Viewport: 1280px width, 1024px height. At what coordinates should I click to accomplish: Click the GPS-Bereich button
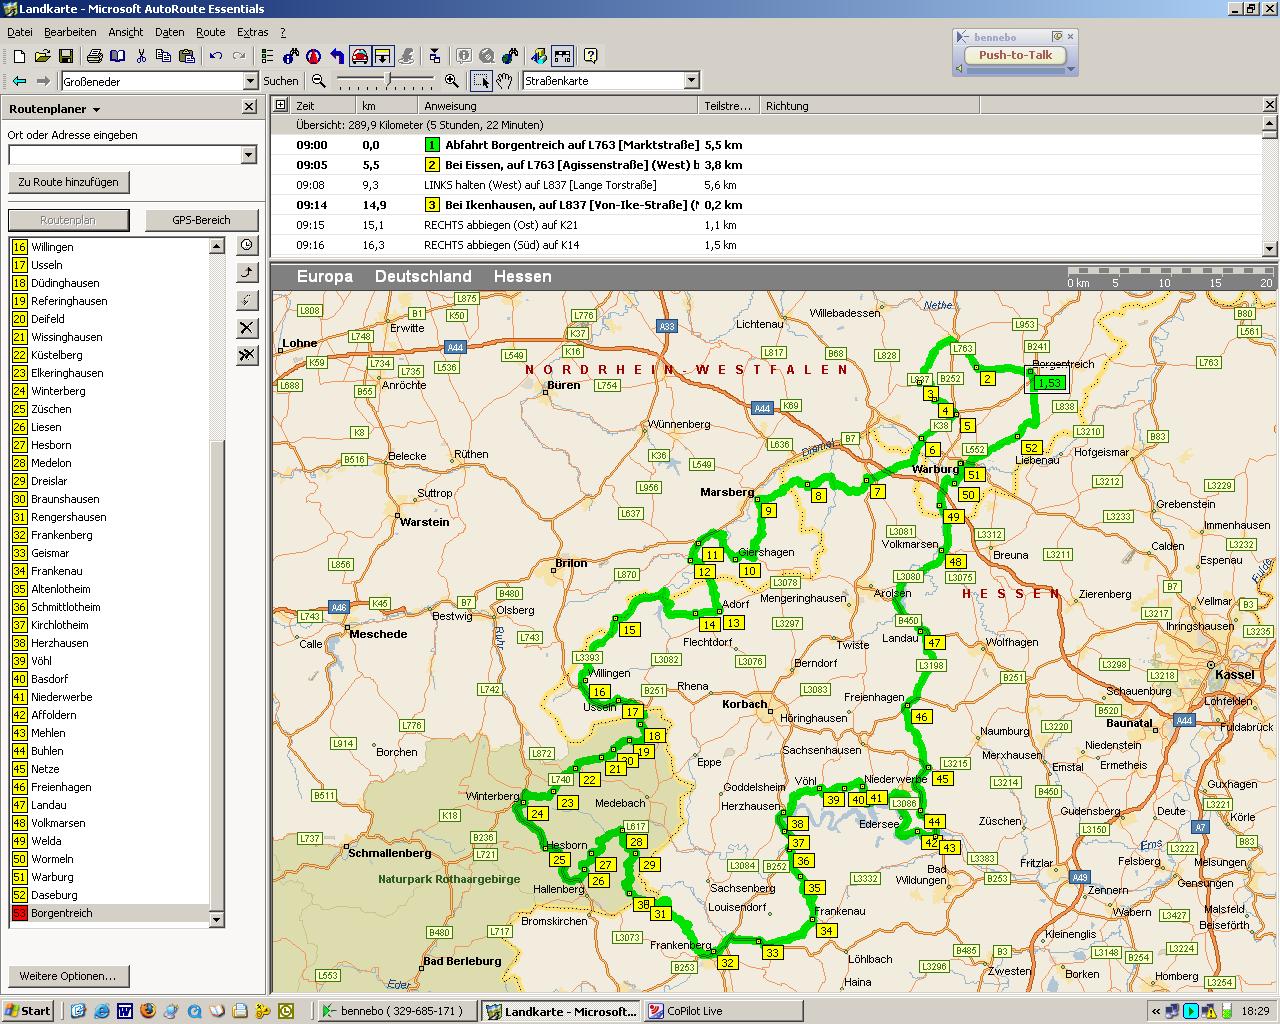[201, 220]
